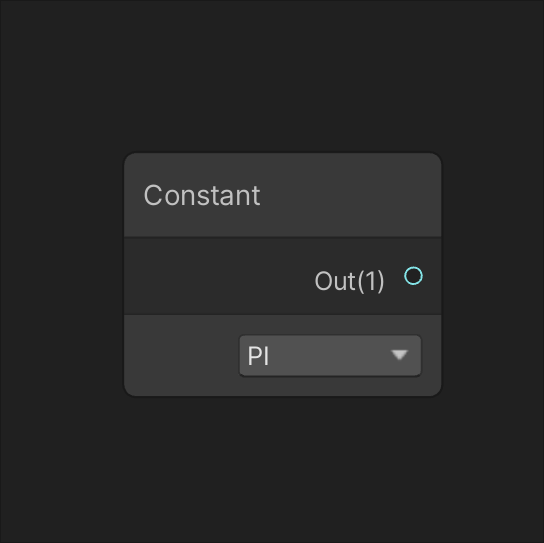The height and width of the screenshot is (543, 544).
Task: Click the cyan Out(1) output port circle
Action: coord(413,276)
